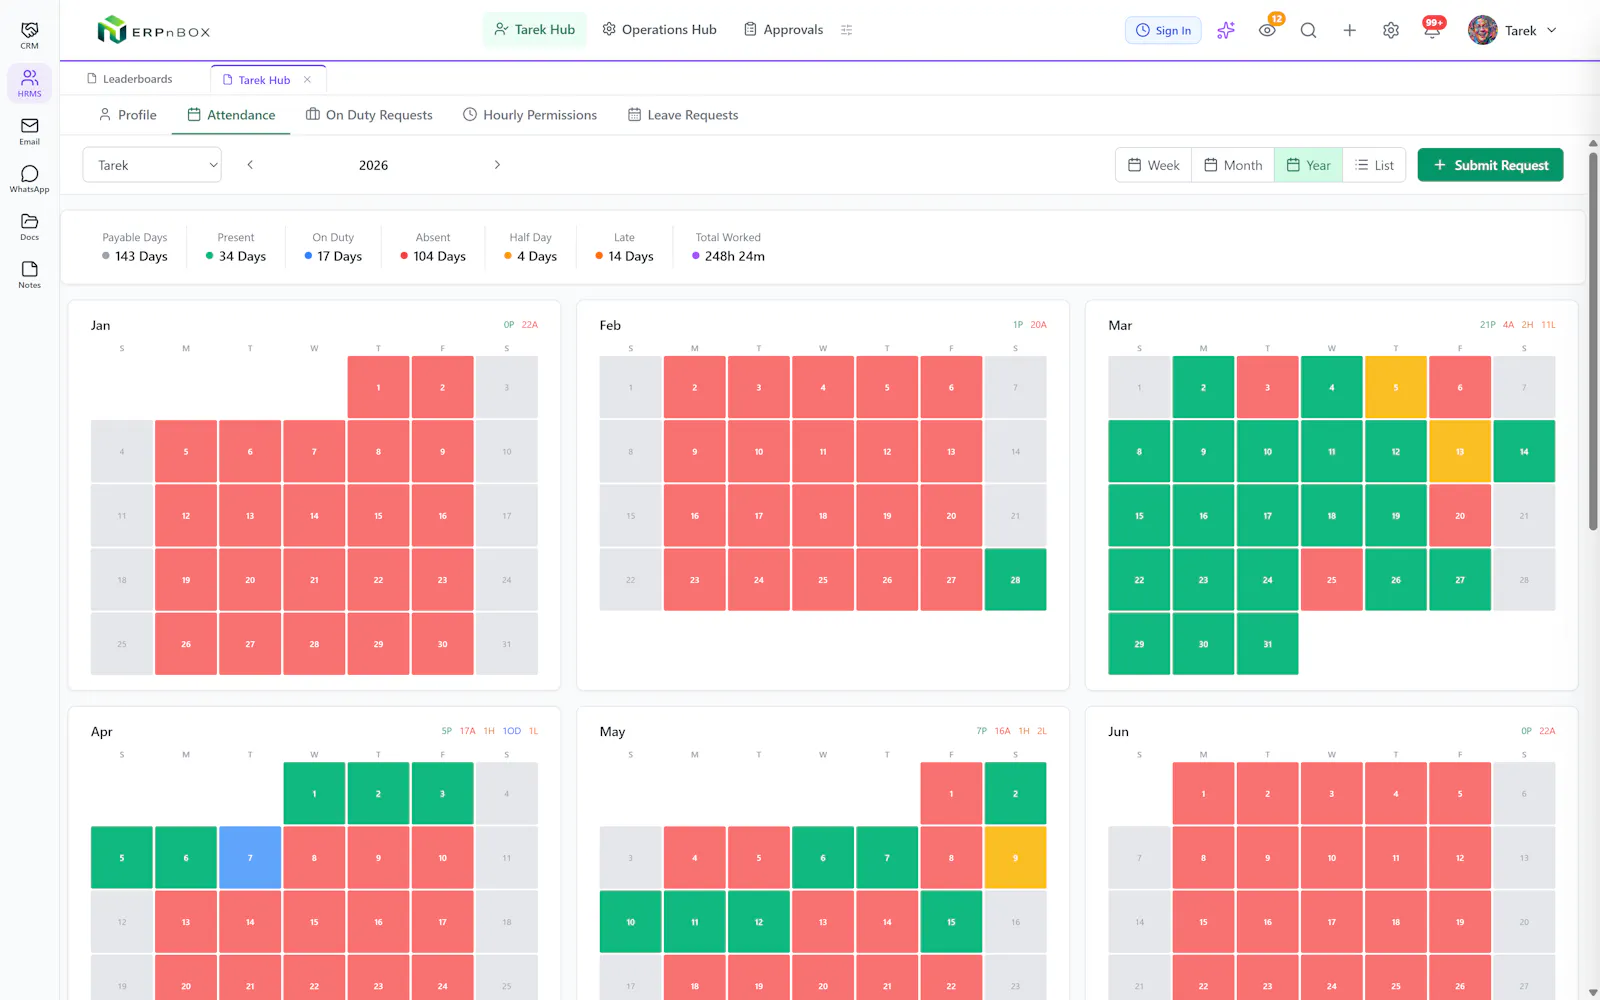Open the Profile tab
The height and width of the screenshot is (1000, 1600).
[x=127, y=115]
